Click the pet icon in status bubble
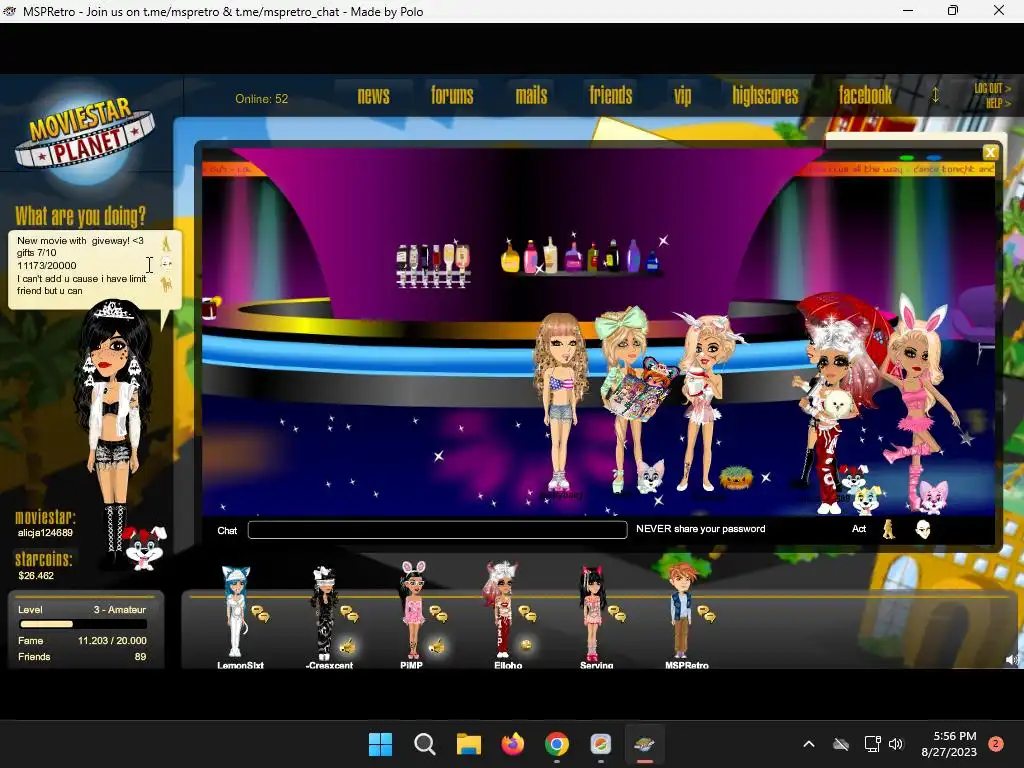This screenshot has height=768, width=1024. click(x=167, y=284)
